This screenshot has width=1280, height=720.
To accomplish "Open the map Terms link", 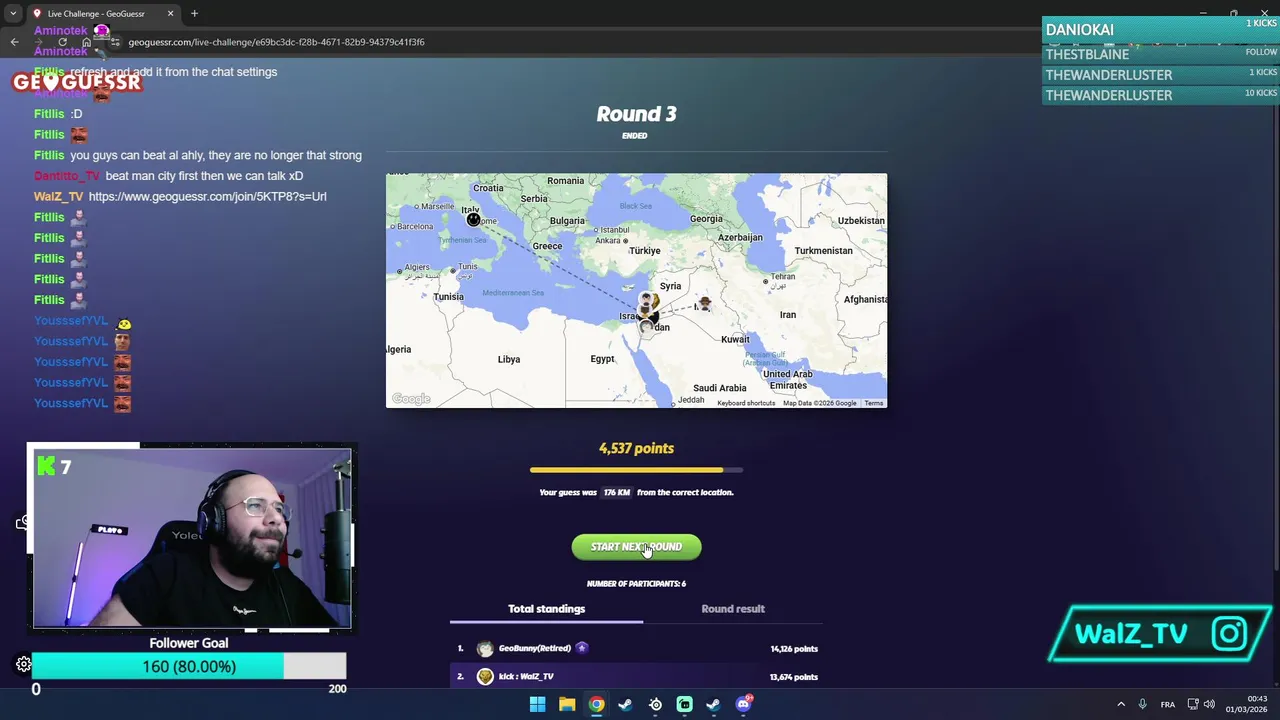I will (x=874, y=403).
